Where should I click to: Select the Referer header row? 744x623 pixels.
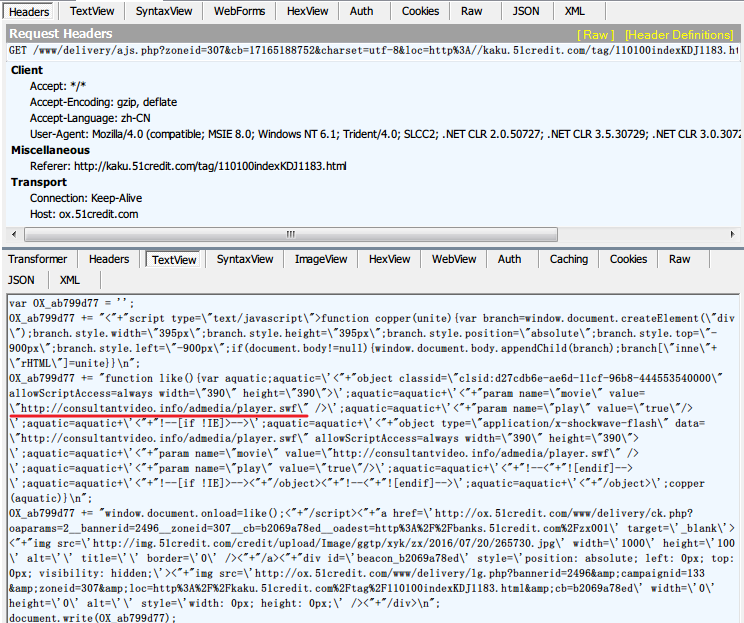tap(188, 166)
